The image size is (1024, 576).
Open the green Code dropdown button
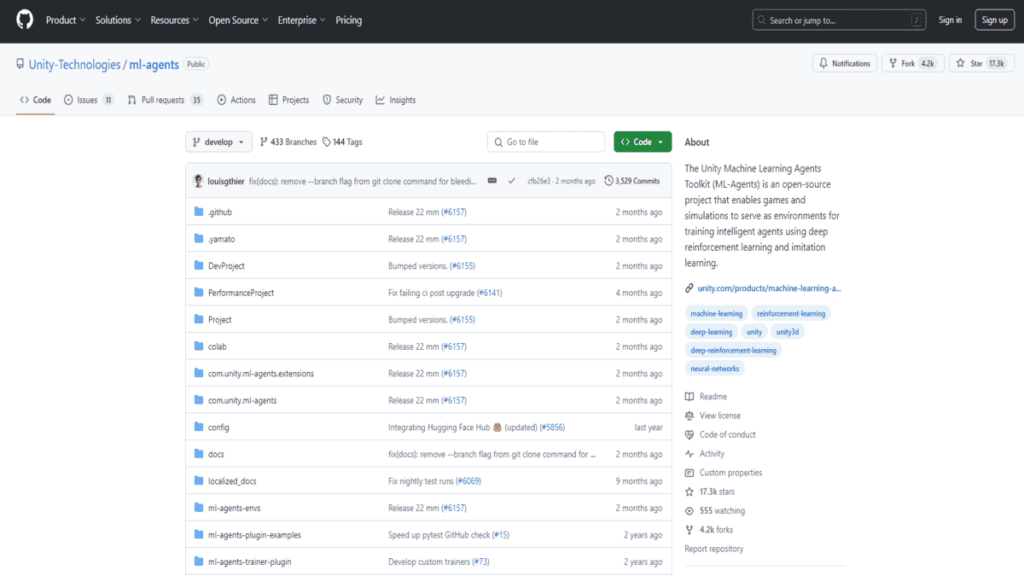tap(643, 142)
